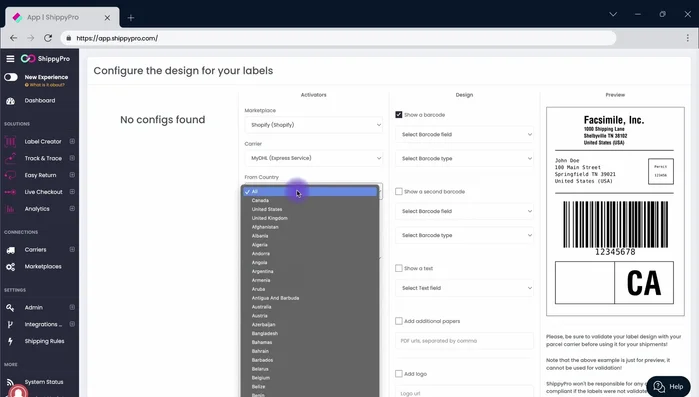699x397 pixels.
Task: Expand Admin submenu plus
Action: coord(72,308)
